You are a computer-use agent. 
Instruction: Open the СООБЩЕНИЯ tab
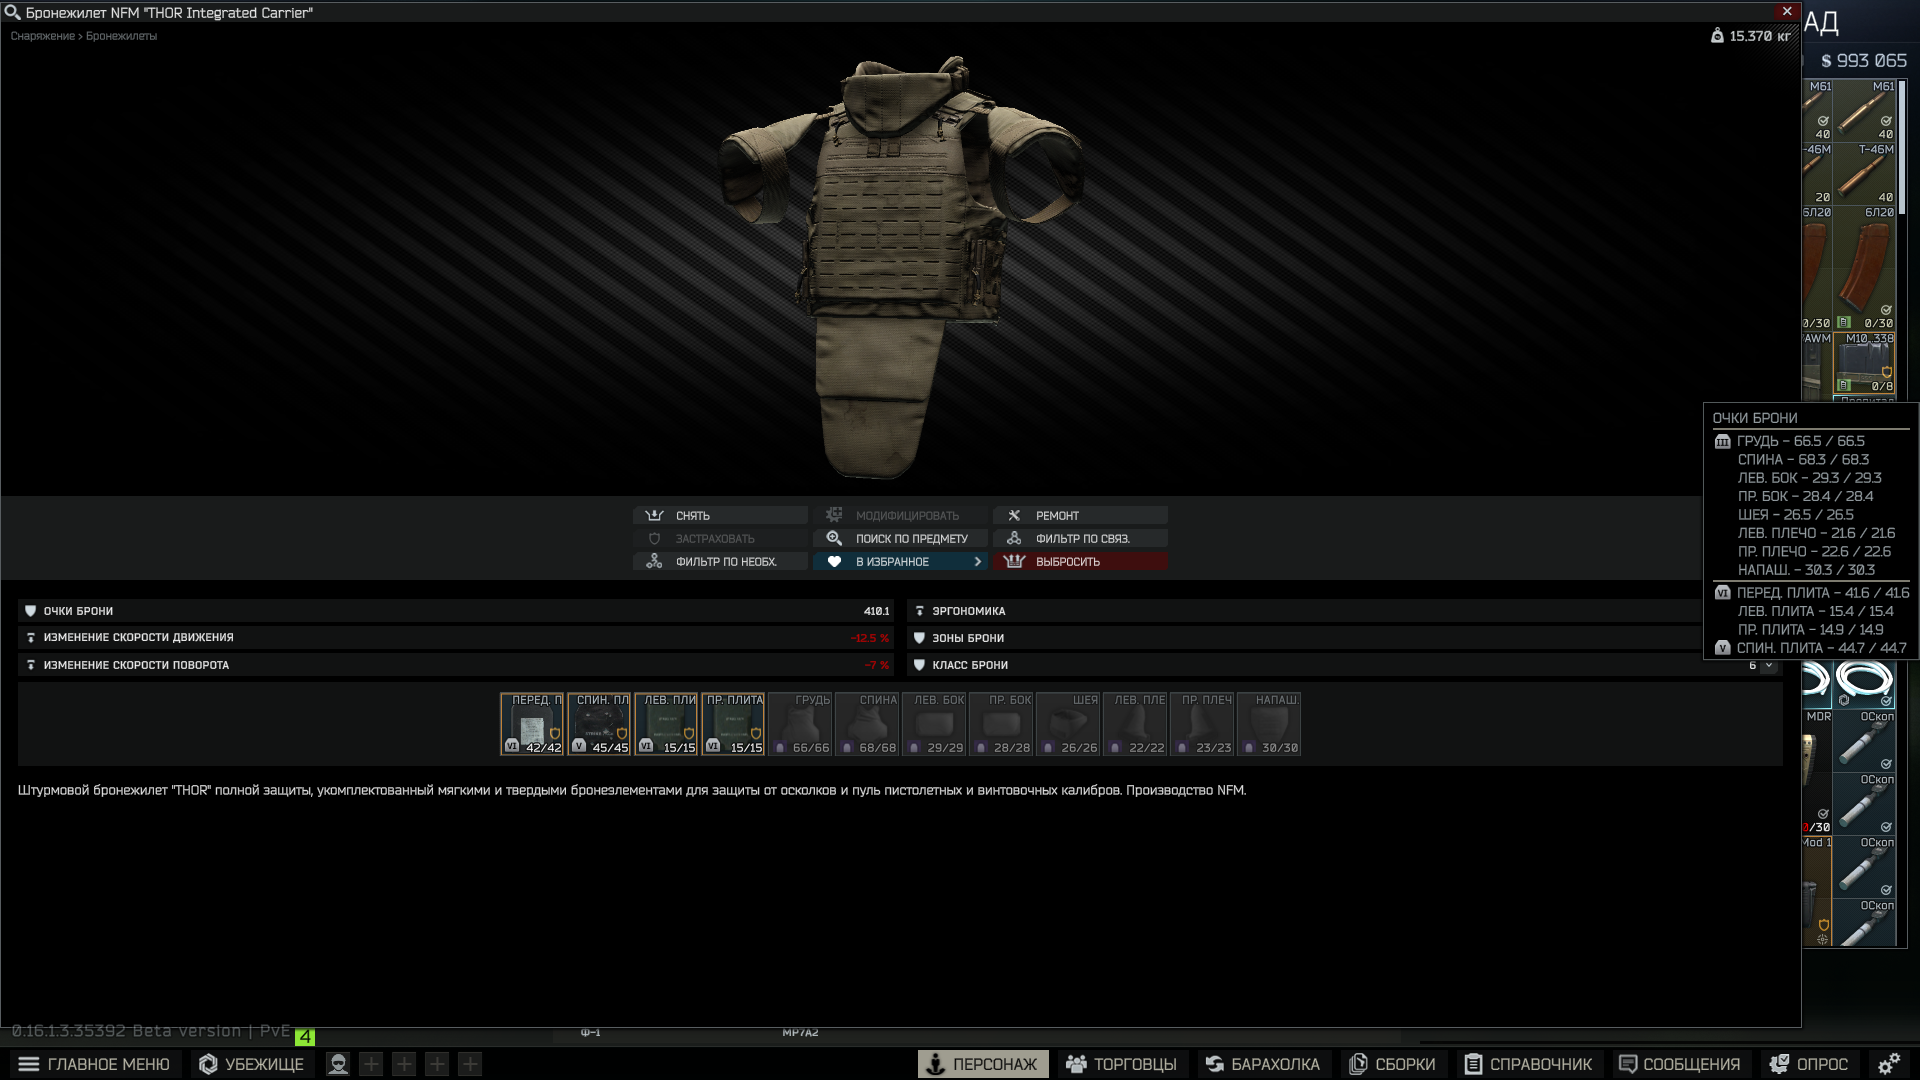[1680, 1064]
